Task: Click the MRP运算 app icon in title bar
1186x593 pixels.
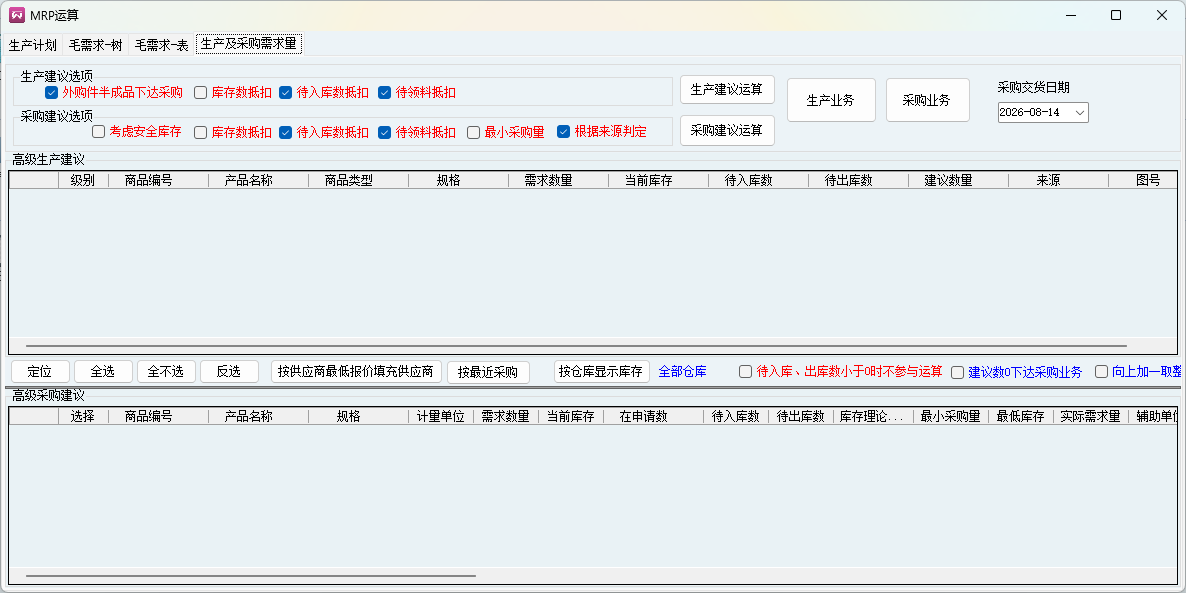Action: (17, 15)
